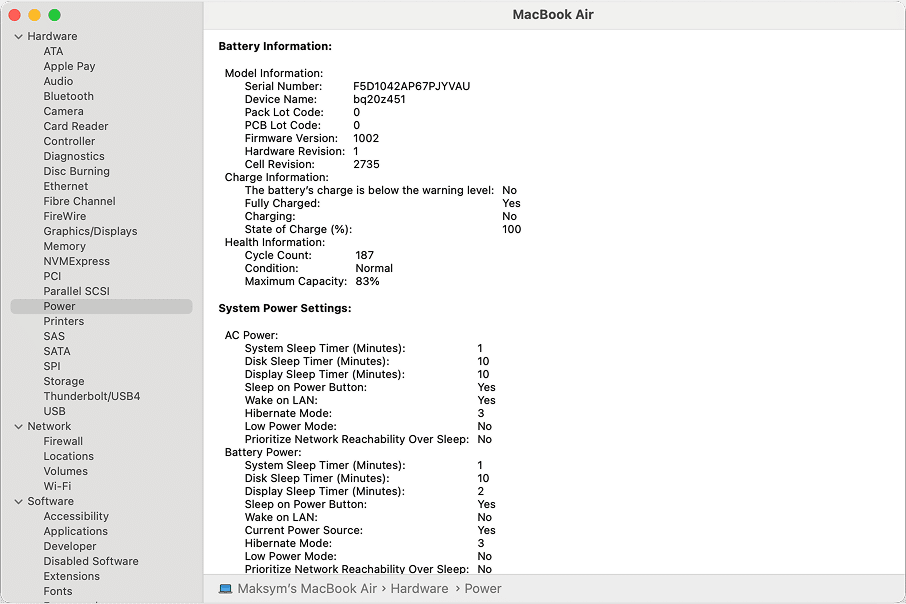This screenshot has height=604, width=906.
Task: Select Bluetooth in the sidebar
Action: (x=68, y=96)
